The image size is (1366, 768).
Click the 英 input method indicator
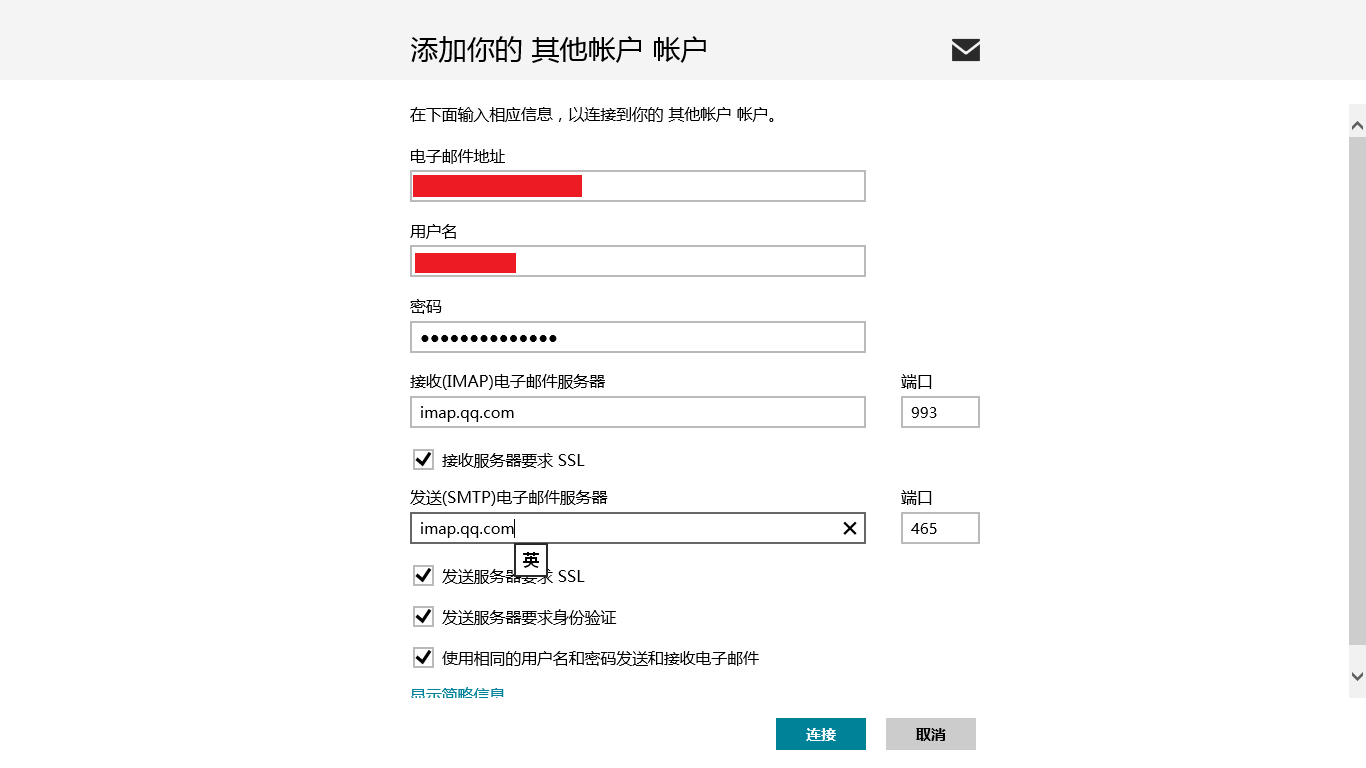pos(531,560)
